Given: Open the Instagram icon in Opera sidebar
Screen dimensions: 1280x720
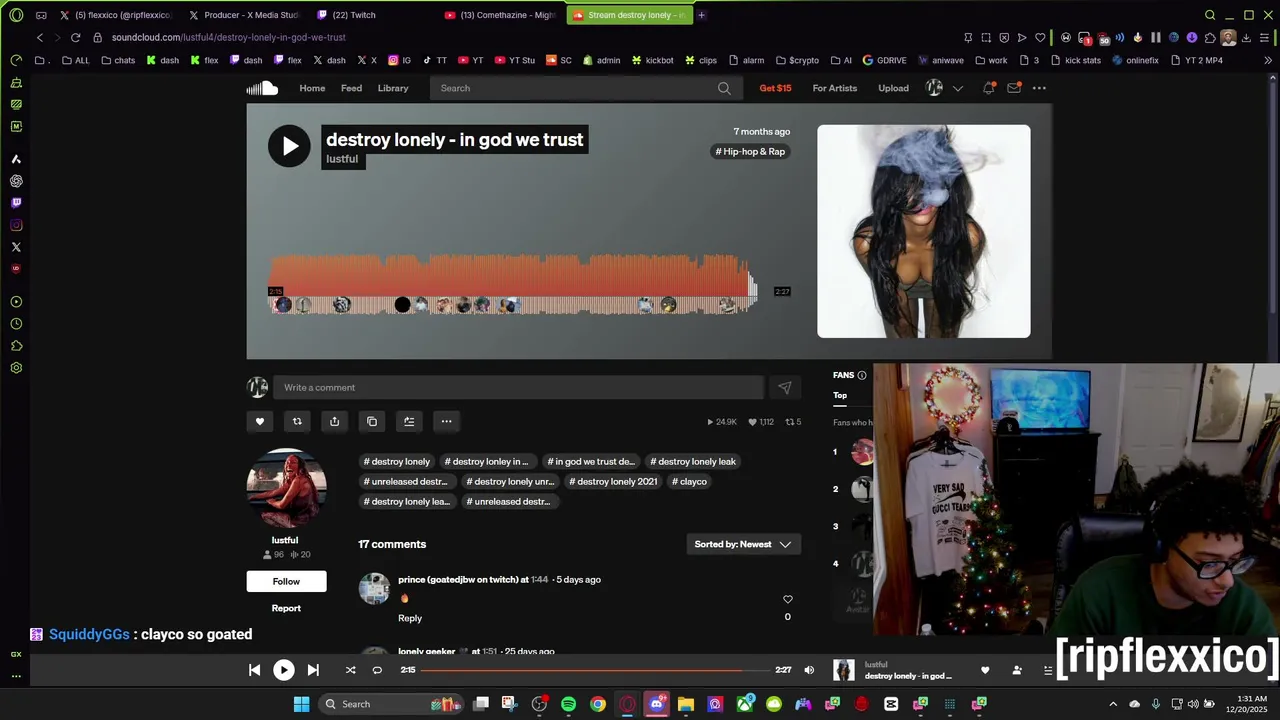Looking at the screenshot, I should pos(16,225).
